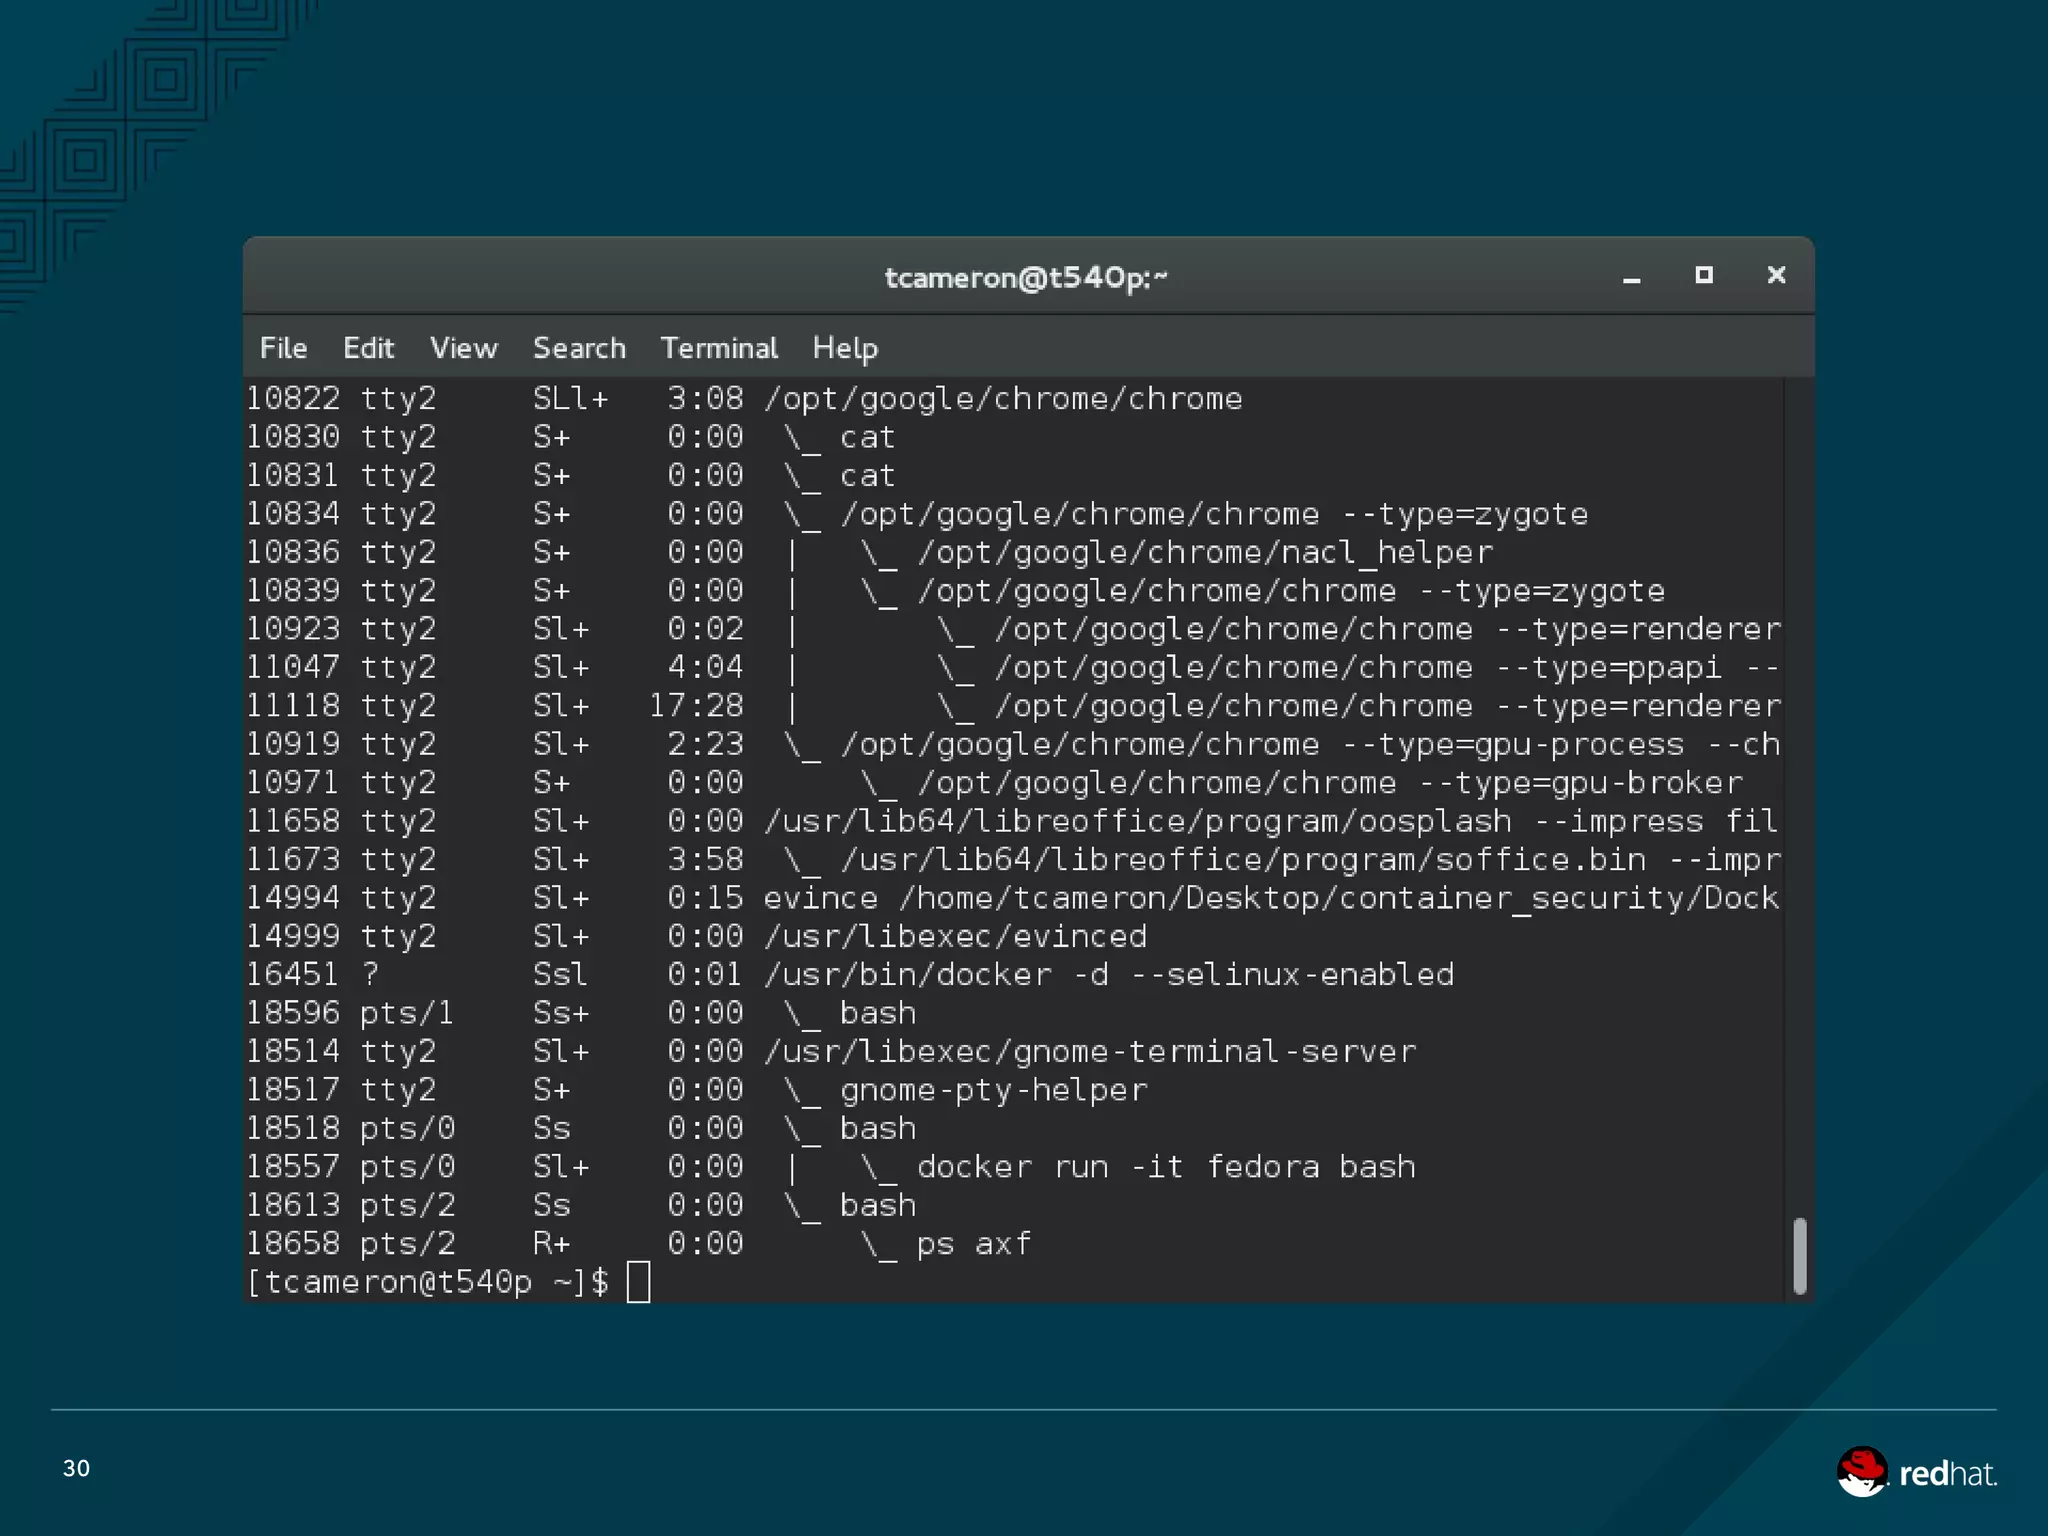Click the 'ps axf' process line

(973, 1244)
